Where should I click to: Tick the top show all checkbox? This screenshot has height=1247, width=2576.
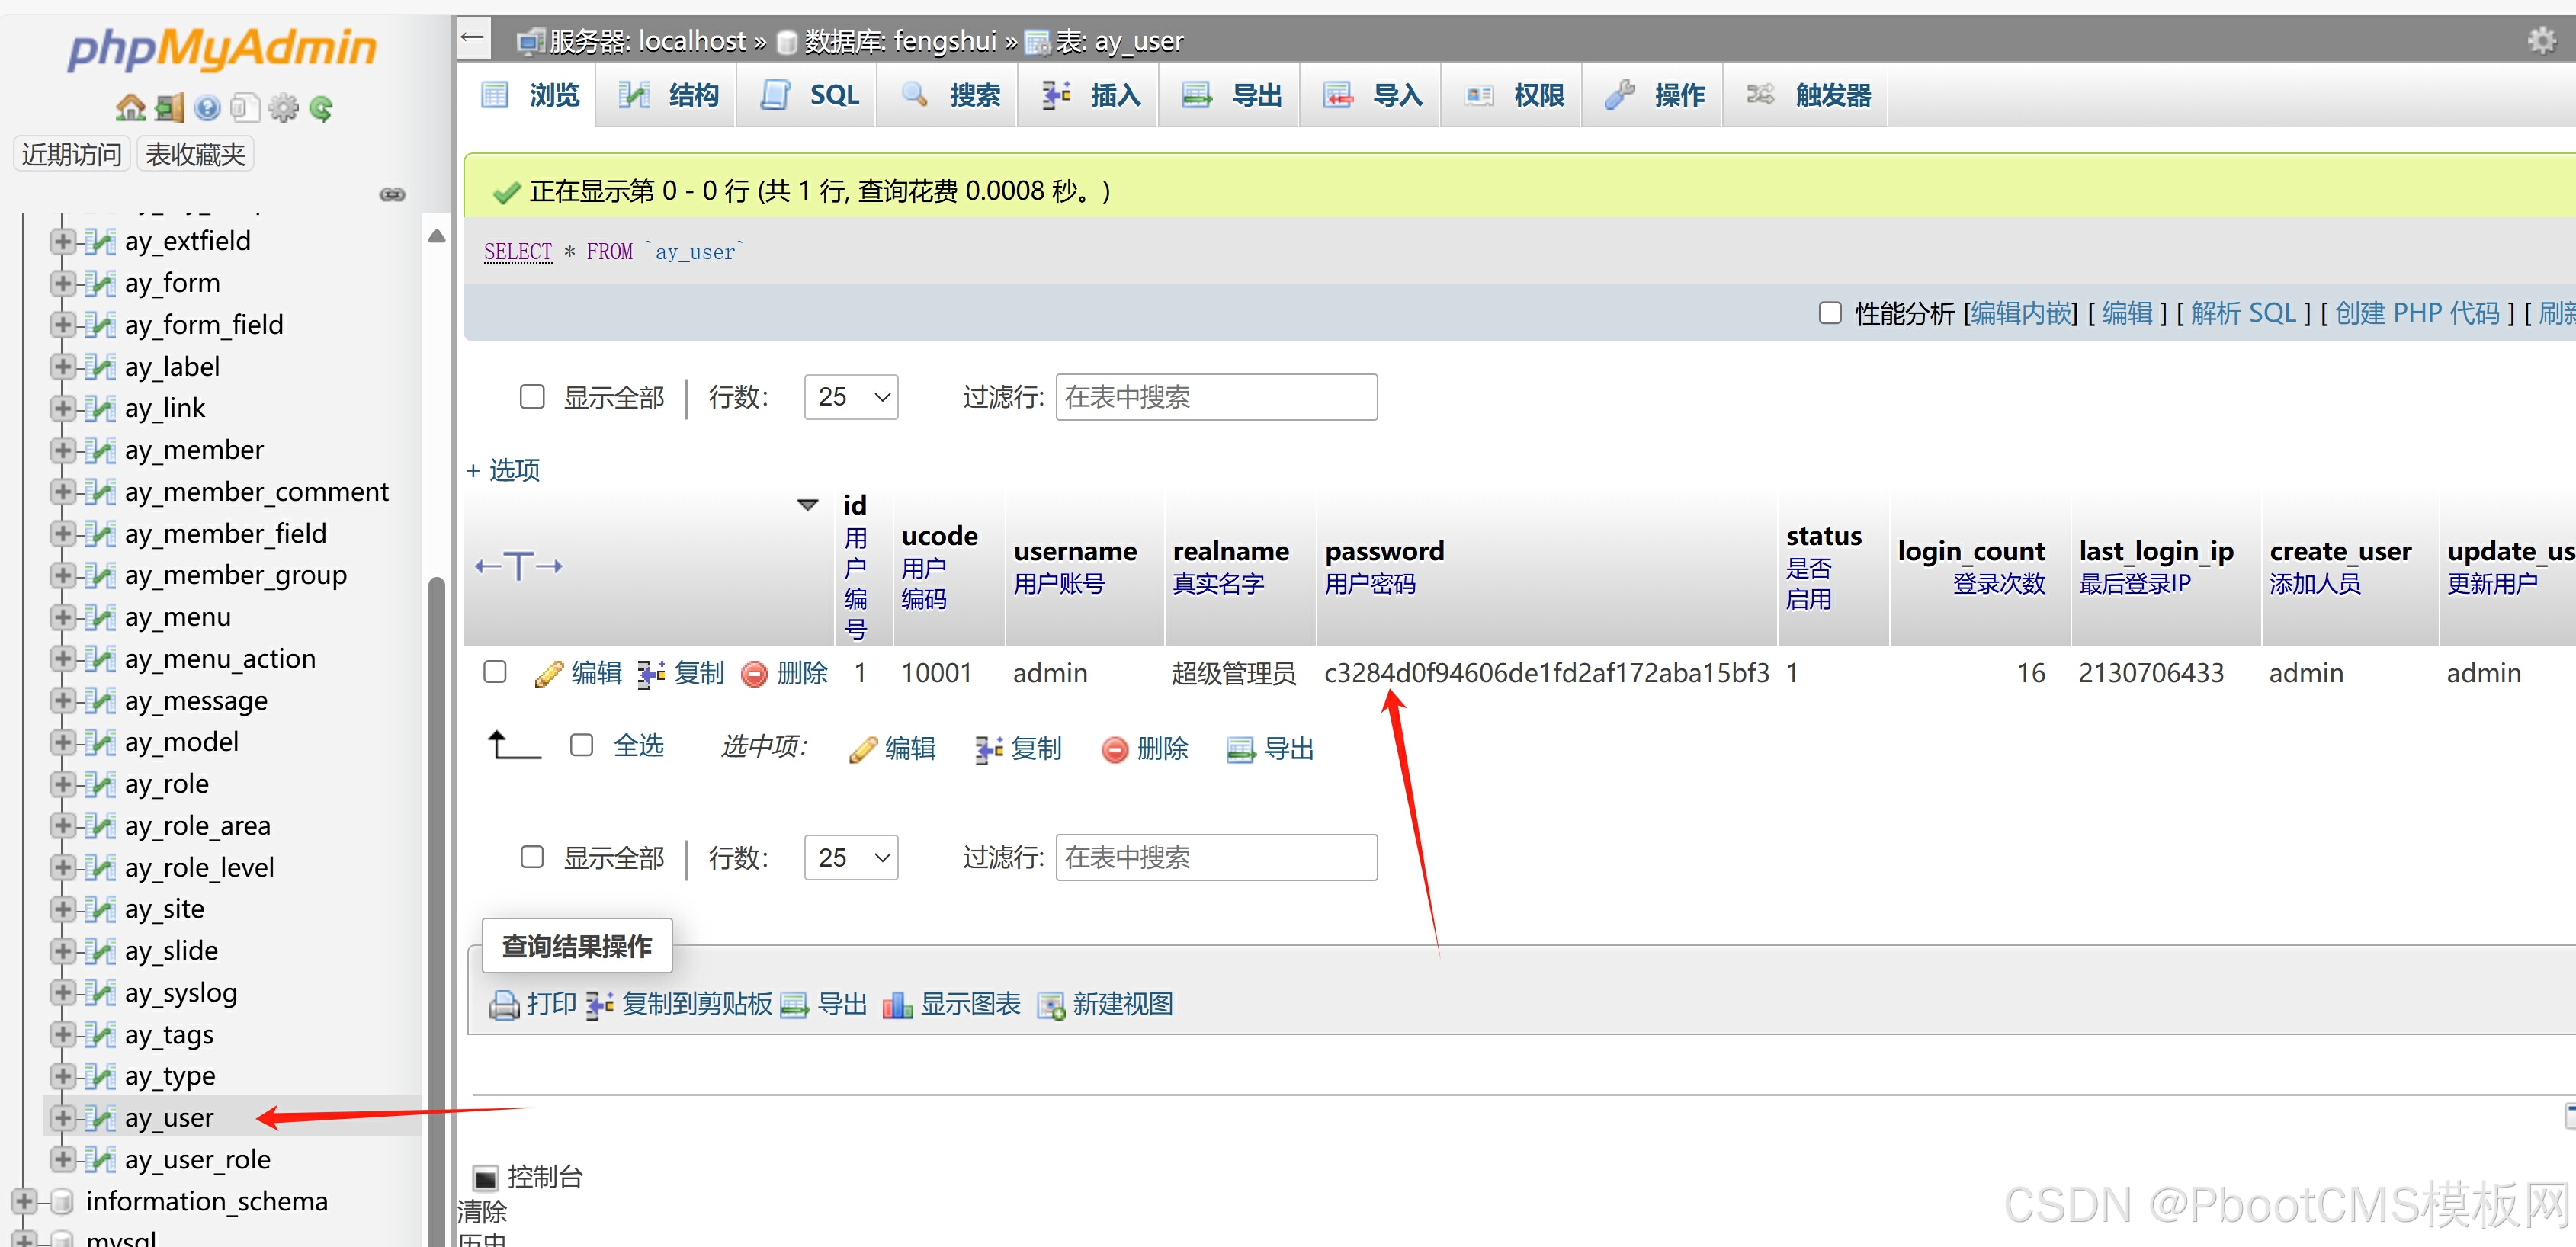click(532, 397)
